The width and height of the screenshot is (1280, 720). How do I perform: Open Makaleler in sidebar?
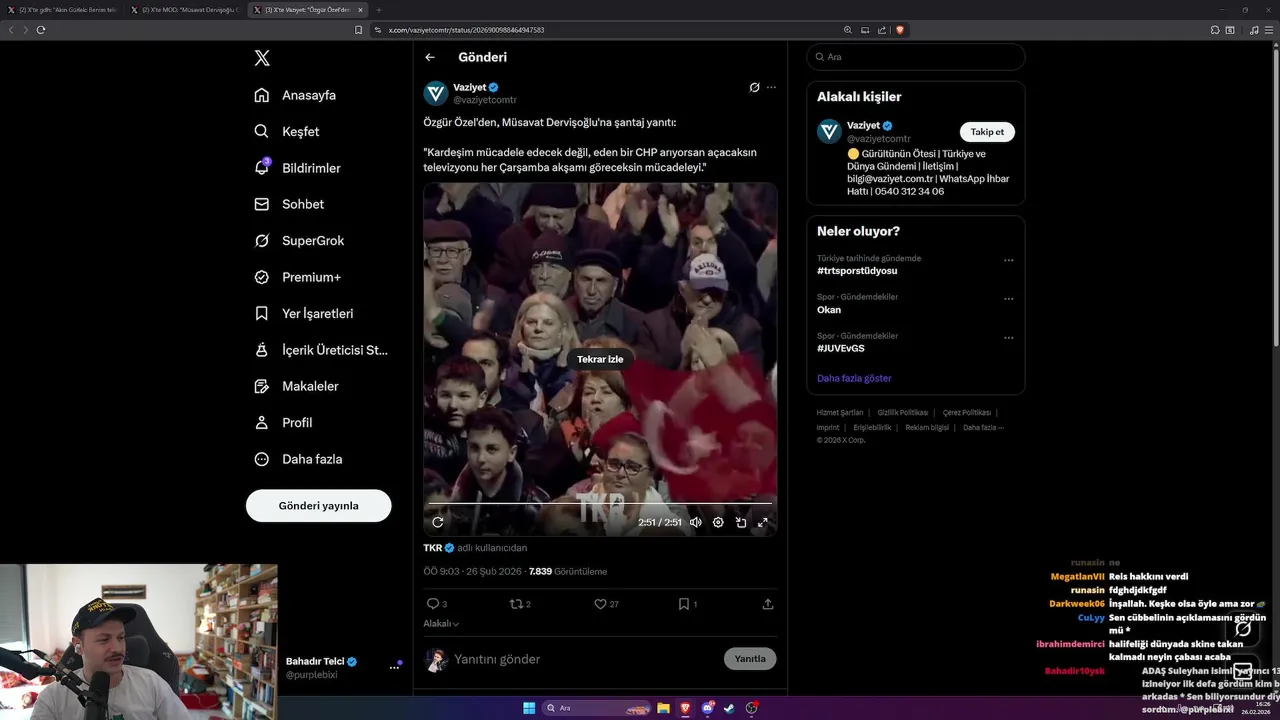(296, 386)
